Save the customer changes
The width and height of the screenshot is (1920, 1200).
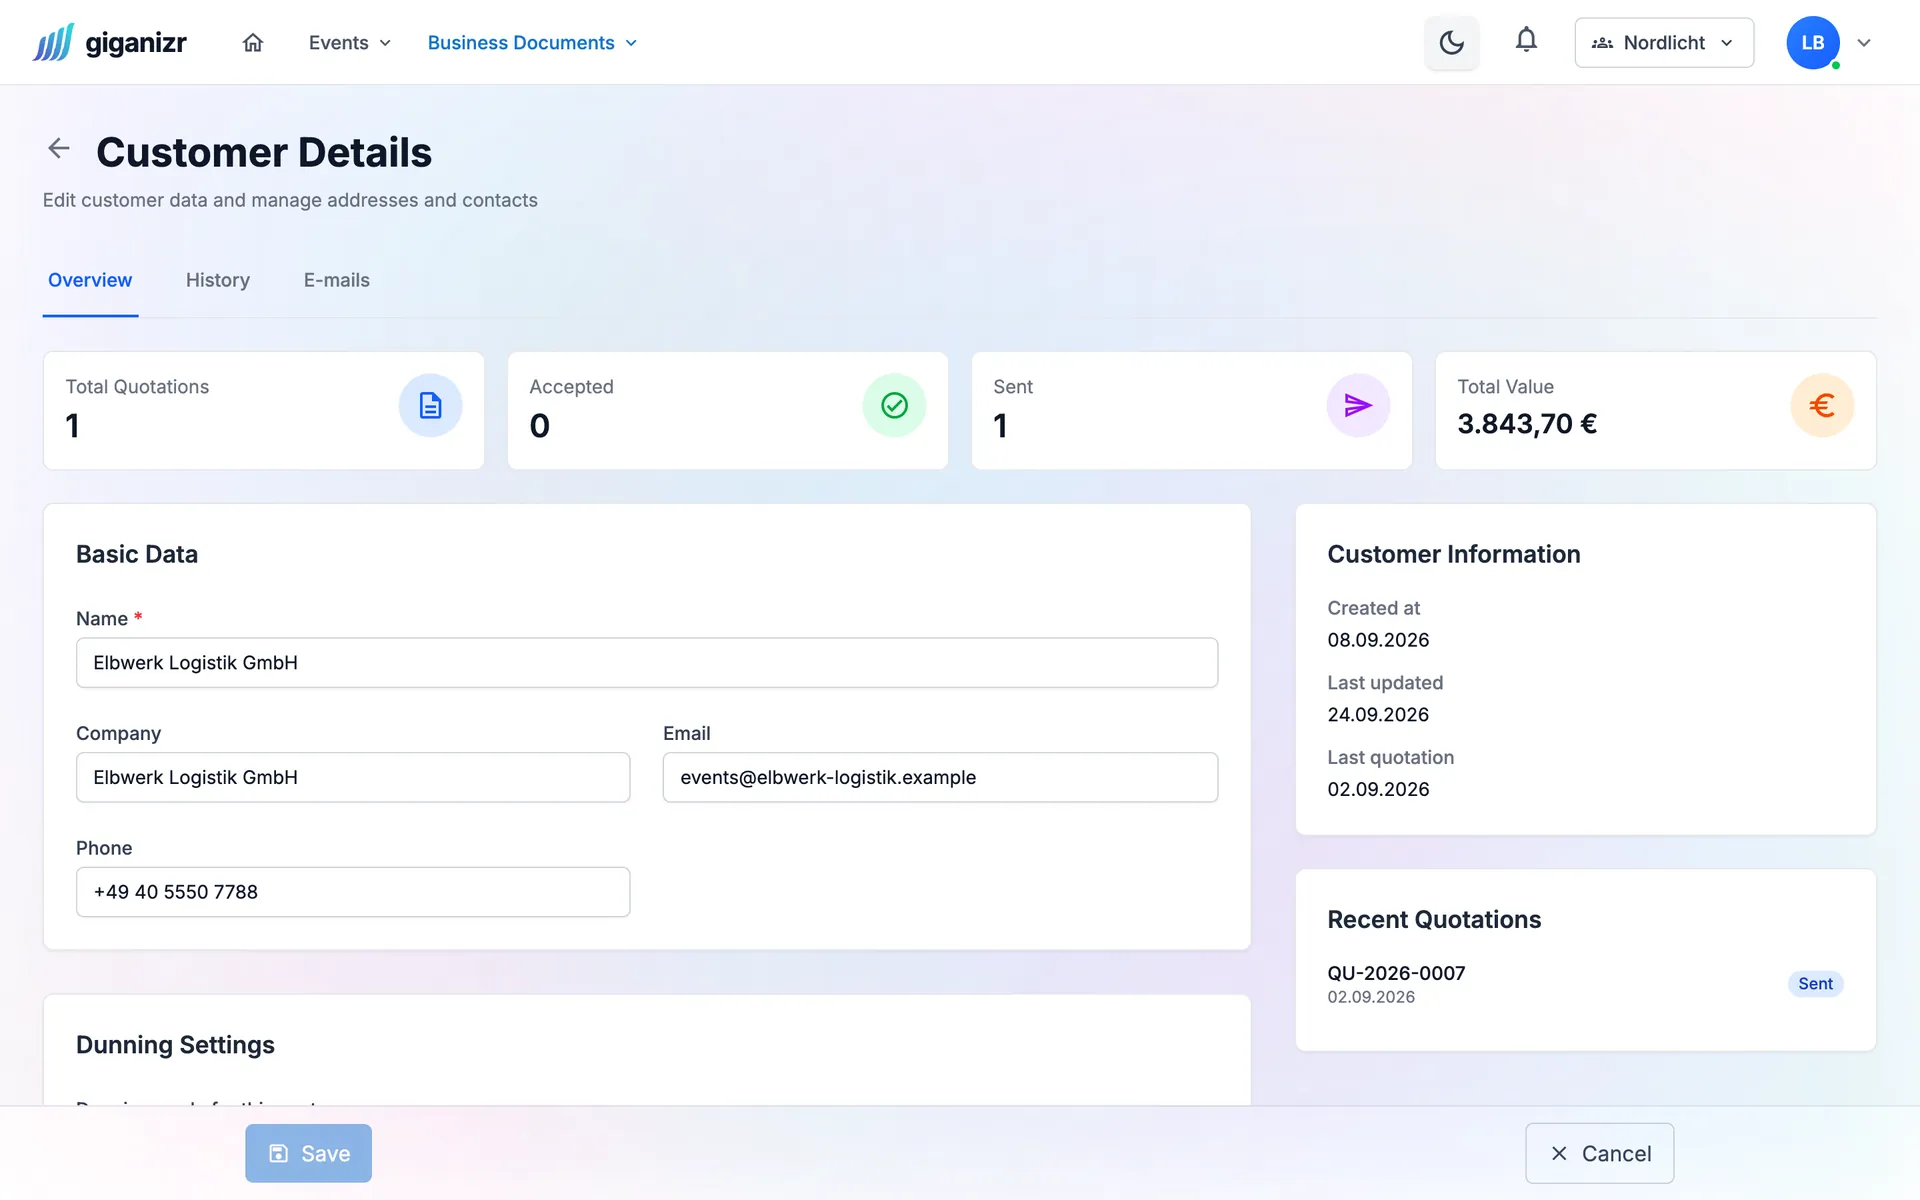click(x=308, y=1153)
